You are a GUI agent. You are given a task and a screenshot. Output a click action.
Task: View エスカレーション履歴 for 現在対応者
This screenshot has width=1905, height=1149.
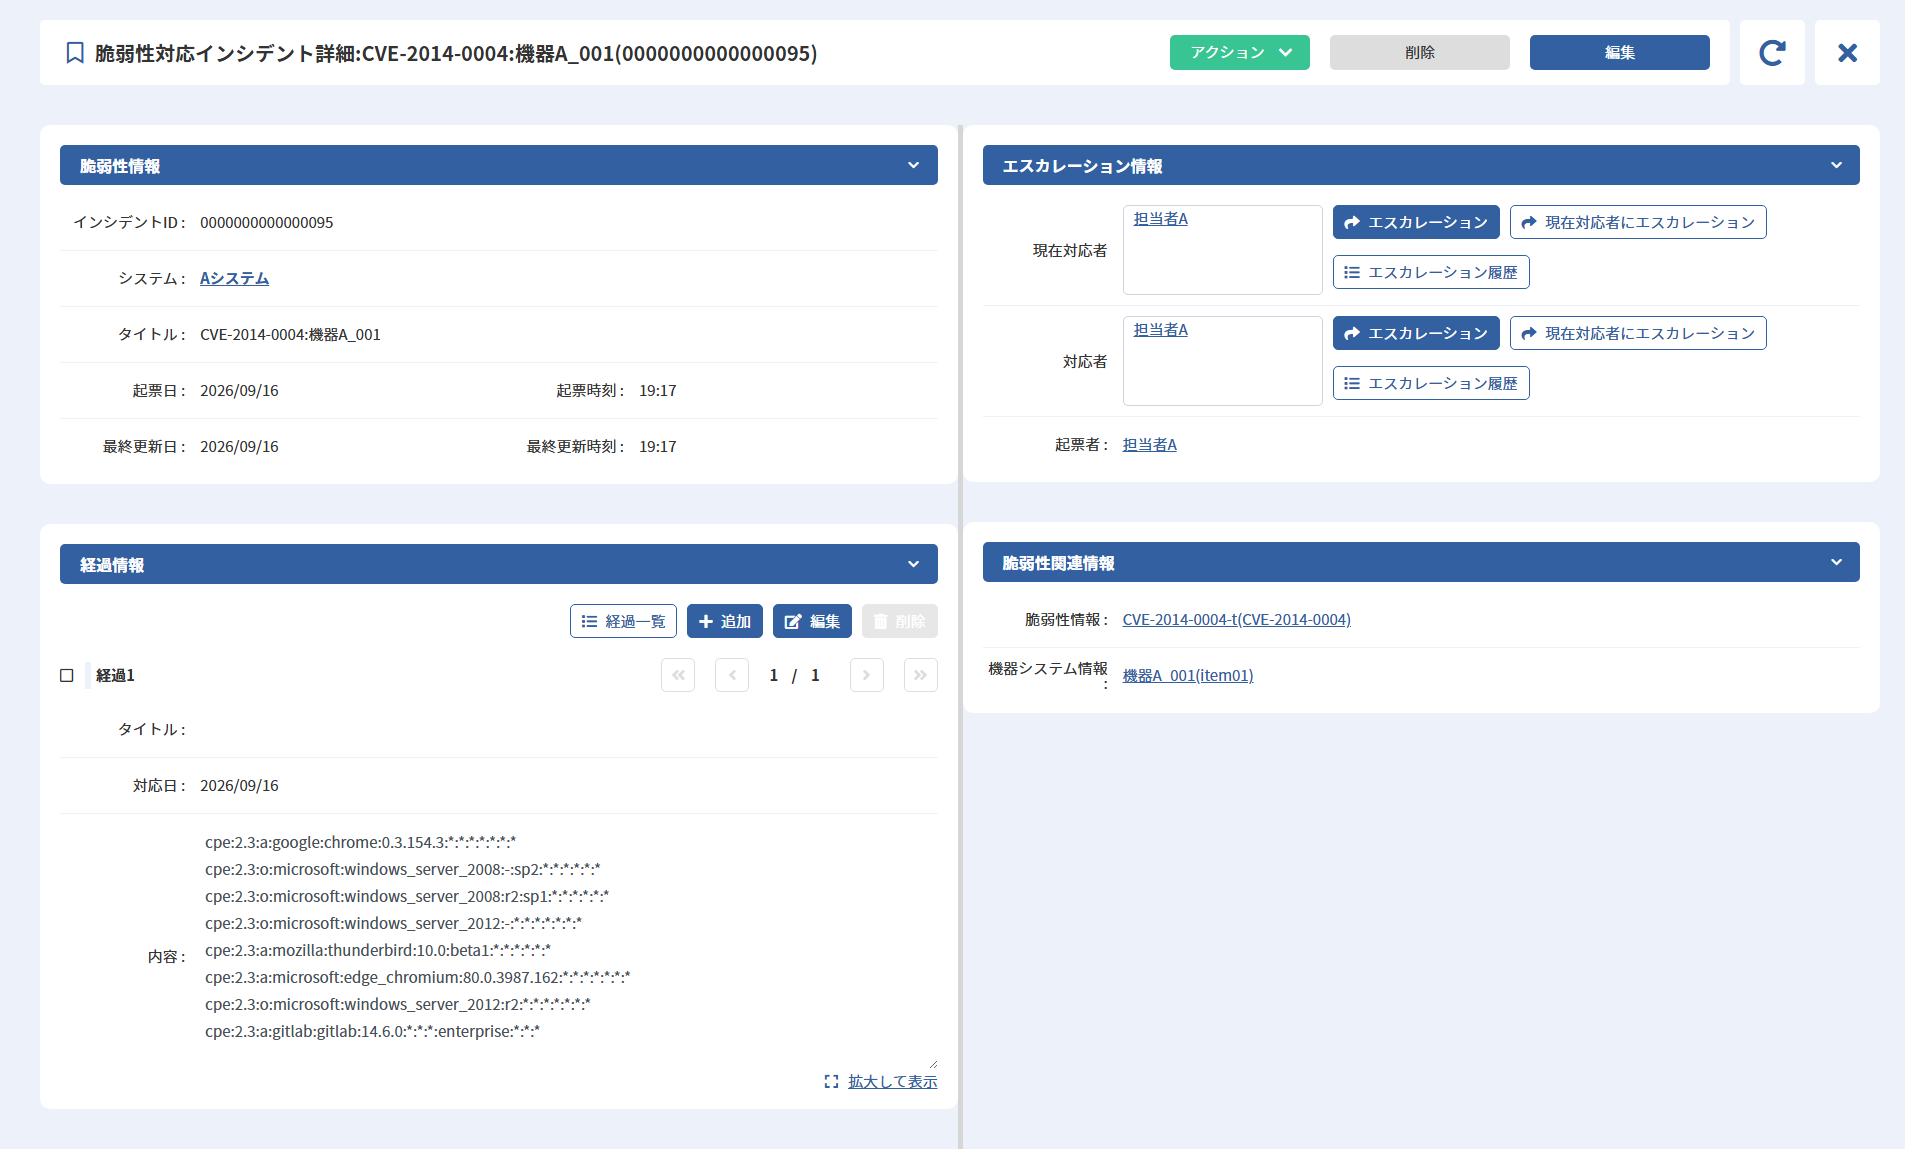1431,273
